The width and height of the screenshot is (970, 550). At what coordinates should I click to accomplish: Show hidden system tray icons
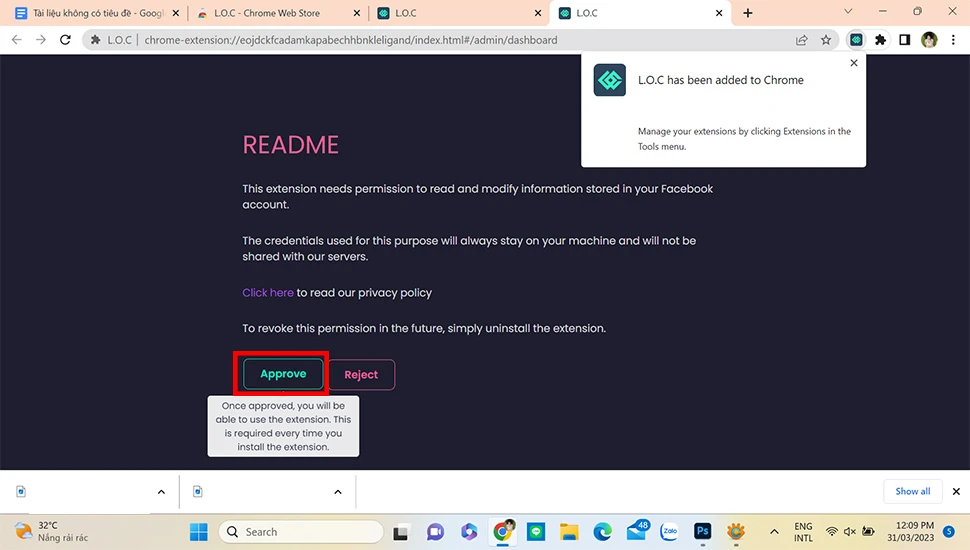pos(774,531)
